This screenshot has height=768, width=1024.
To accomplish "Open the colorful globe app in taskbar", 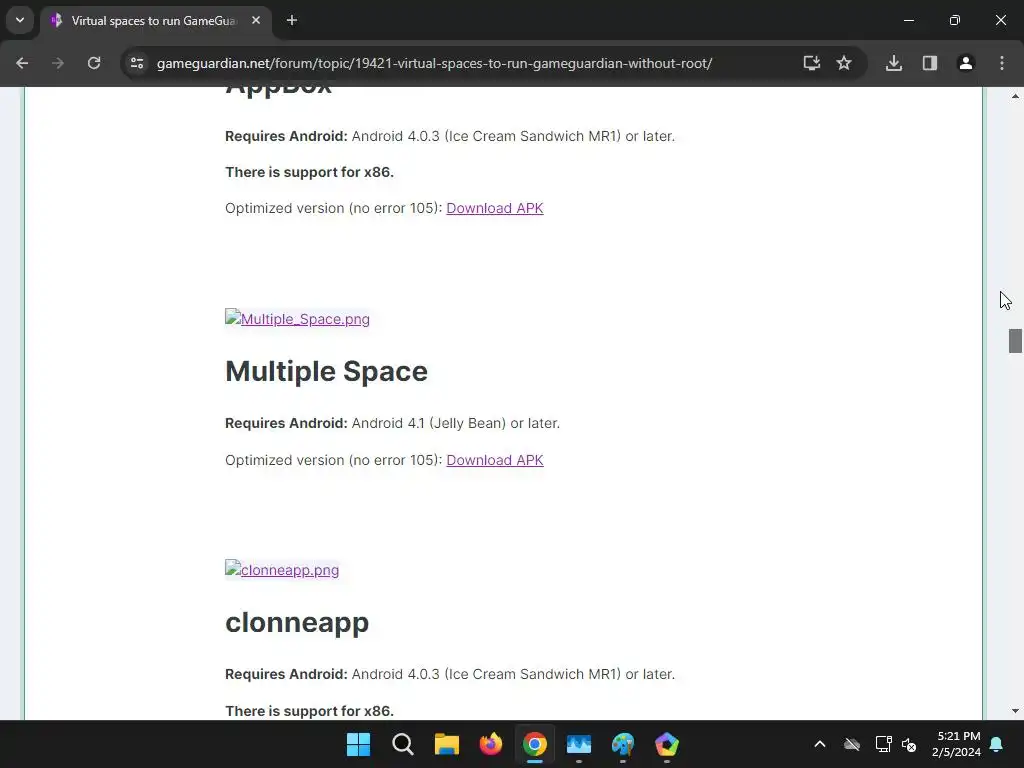I will click(623, 744).
